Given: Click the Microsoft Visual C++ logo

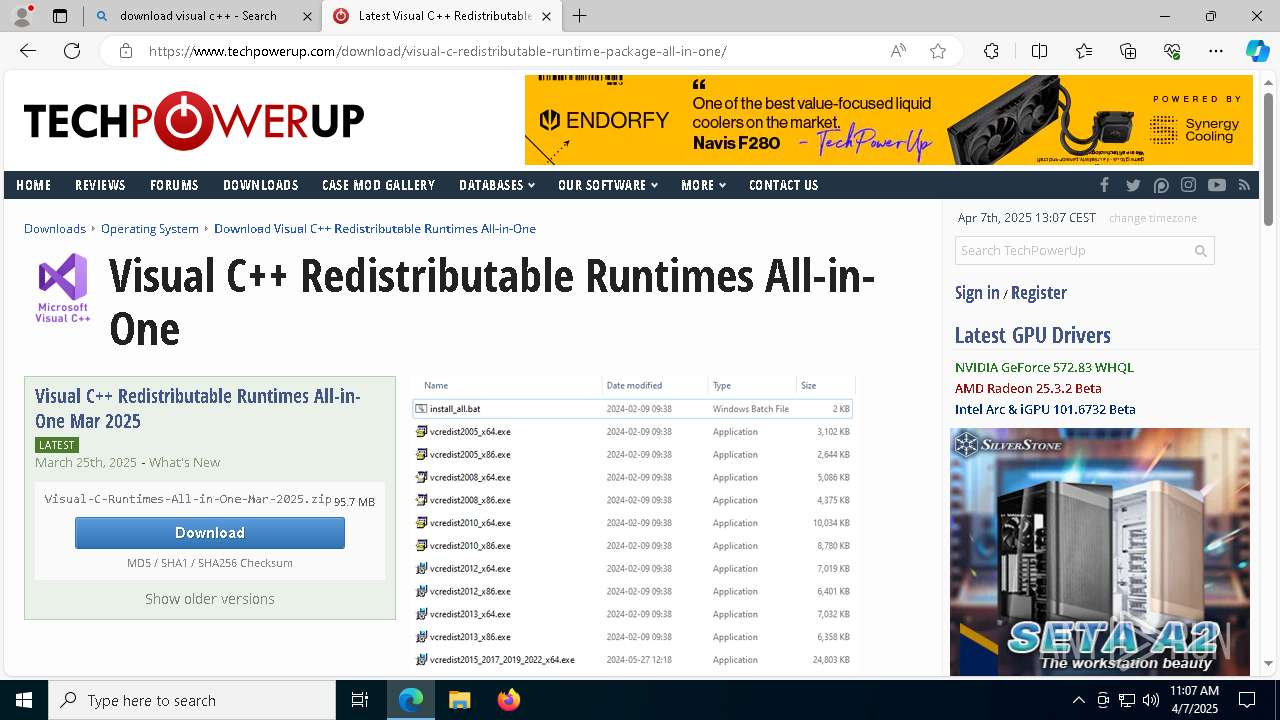Looking at the screenshot, I should point(63,288).
